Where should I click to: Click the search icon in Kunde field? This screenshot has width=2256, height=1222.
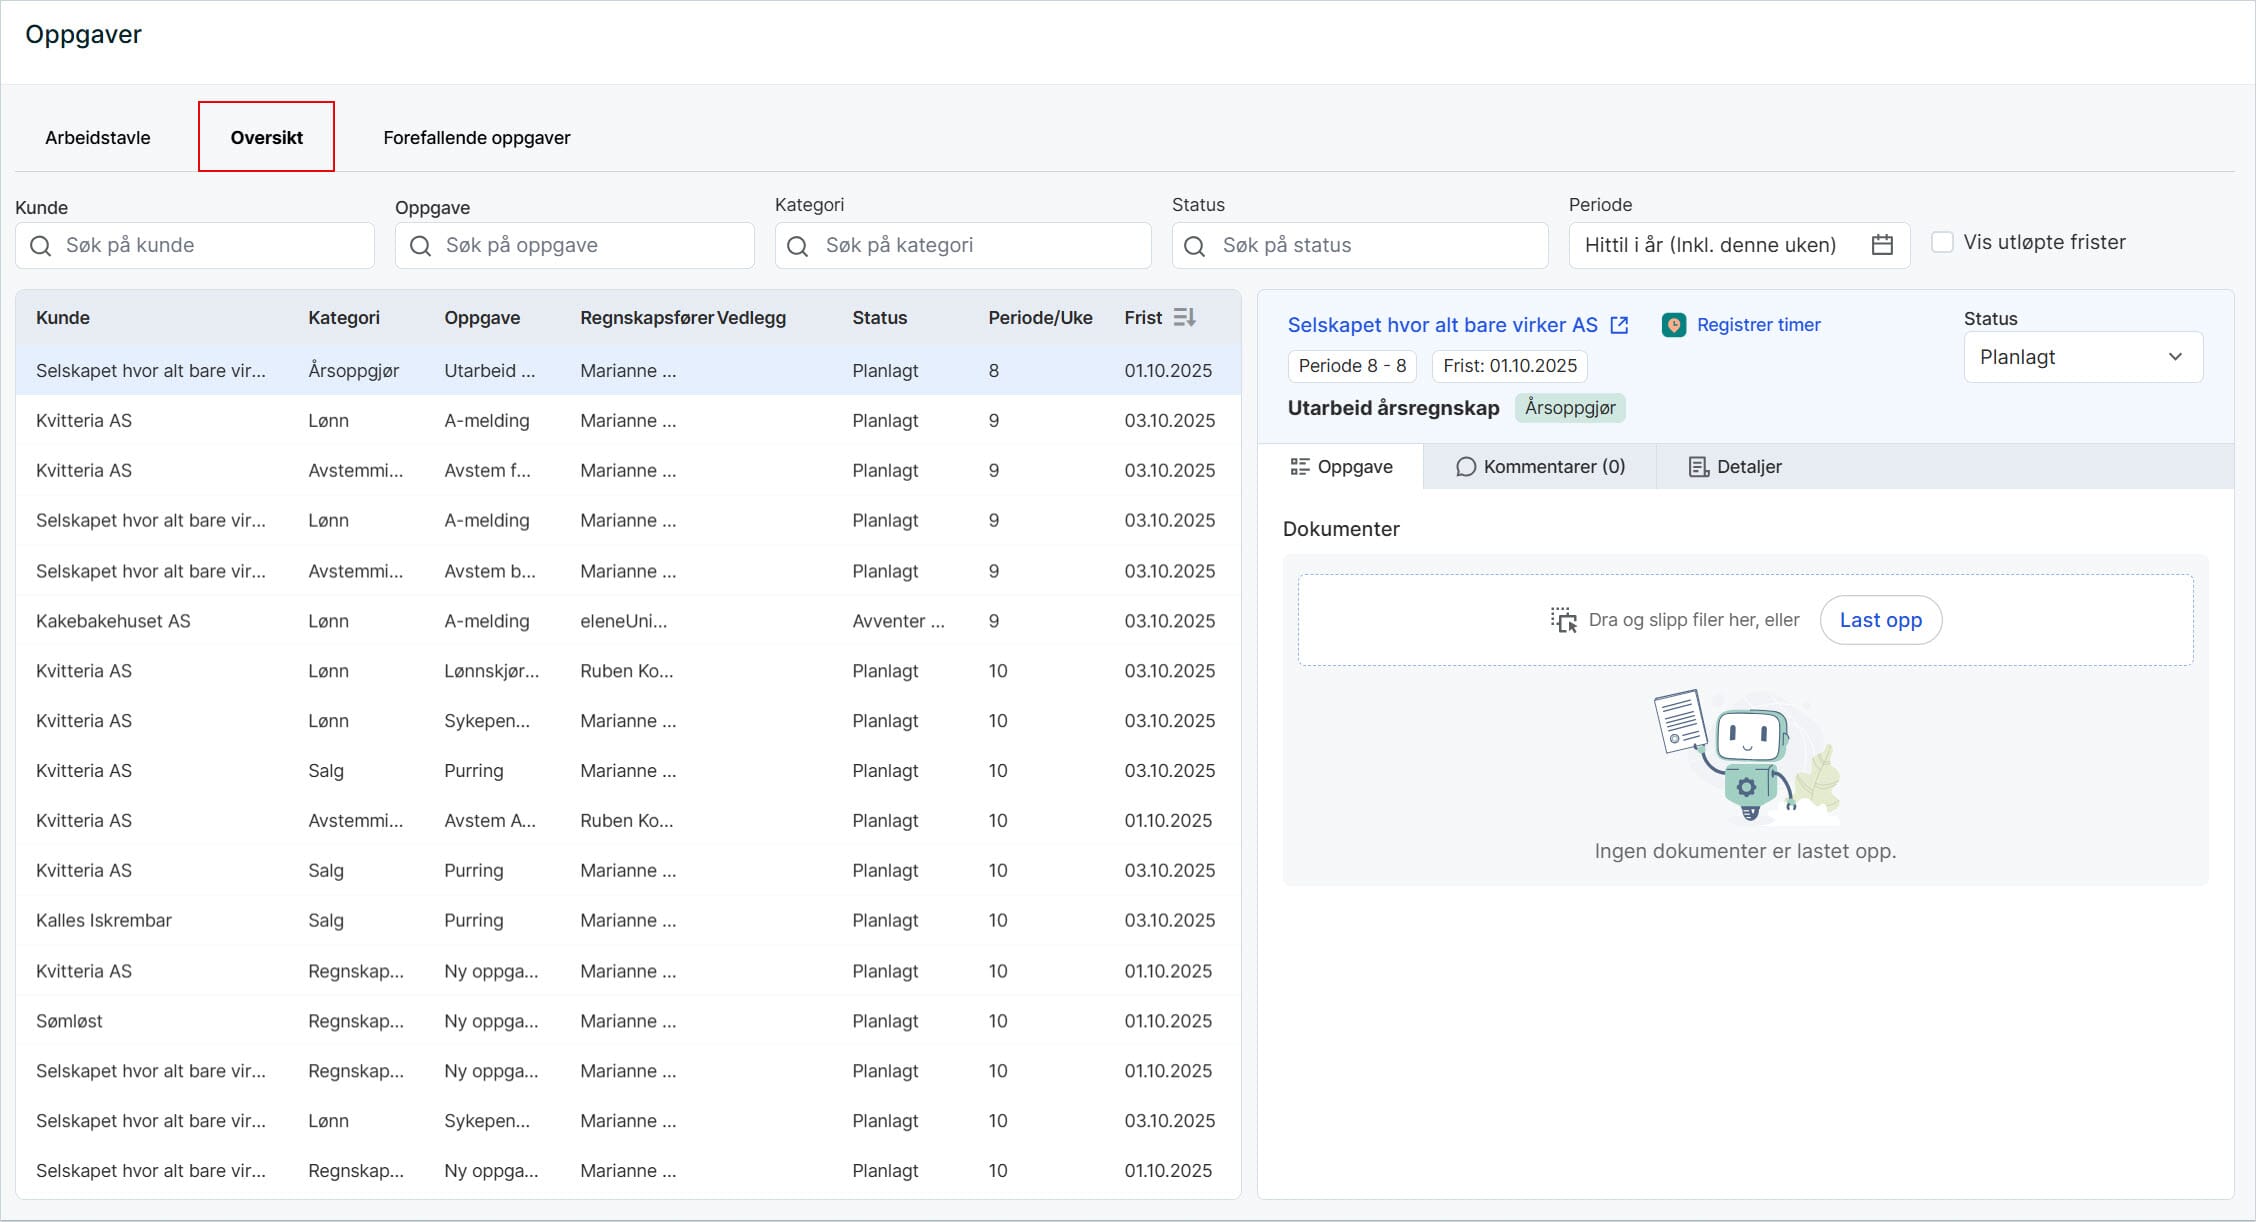40,246
